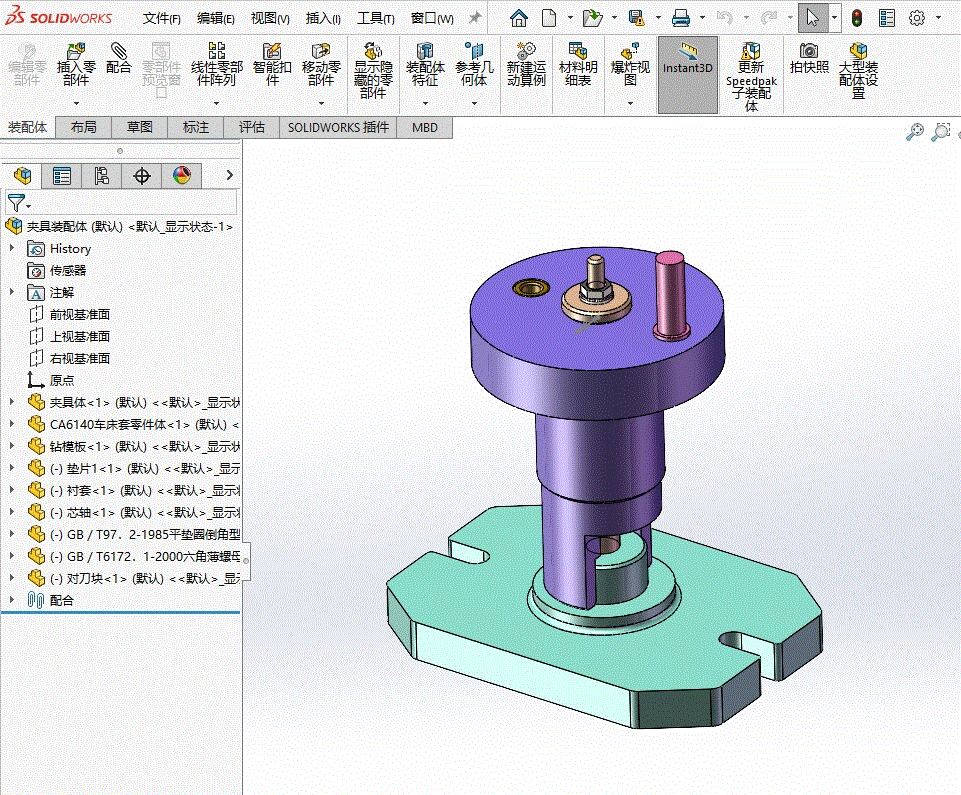Image resolution: width=961 pixels, height=795 pixels.
Task: Open the ConfigurationManager tab icon
Action: point(102,176)
